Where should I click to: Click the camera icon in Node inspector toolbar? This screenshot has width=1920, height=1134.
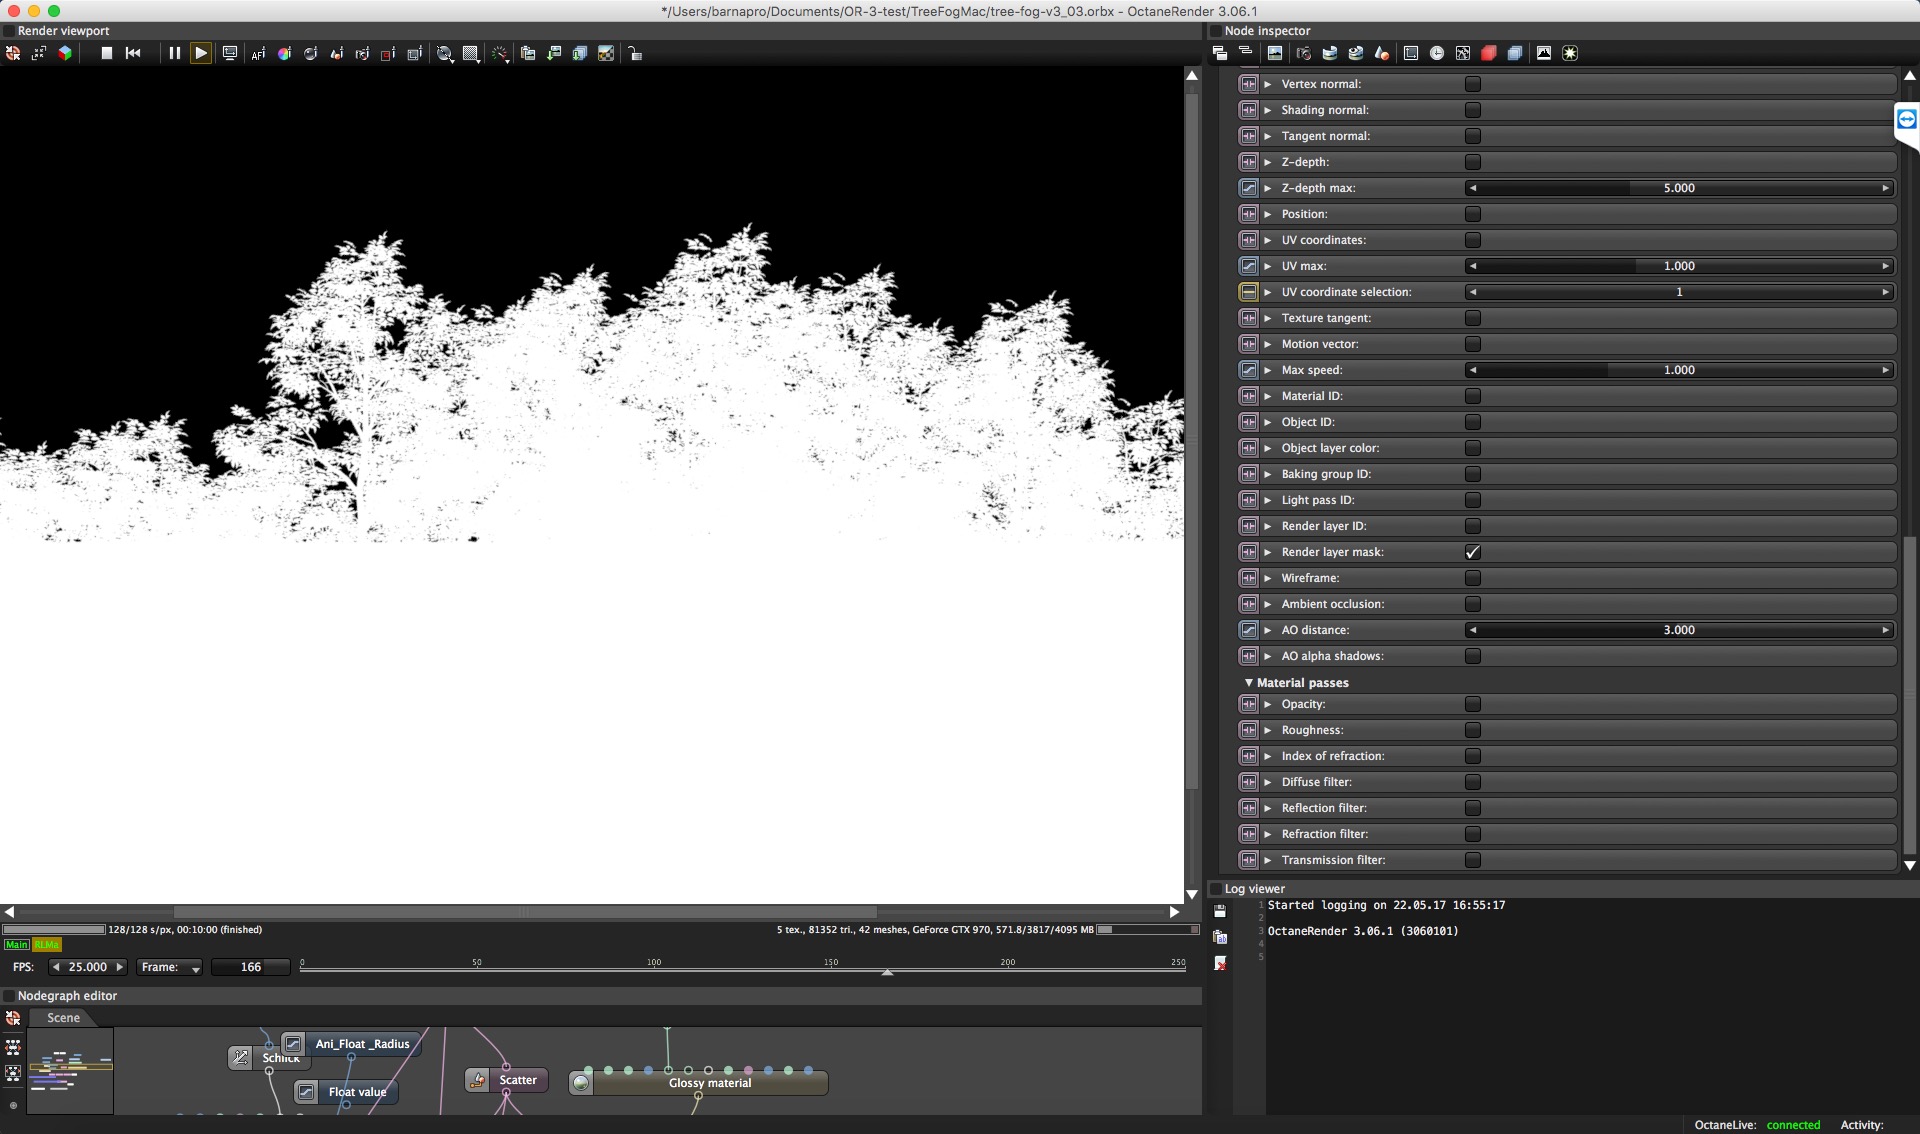pos(1303,53)
